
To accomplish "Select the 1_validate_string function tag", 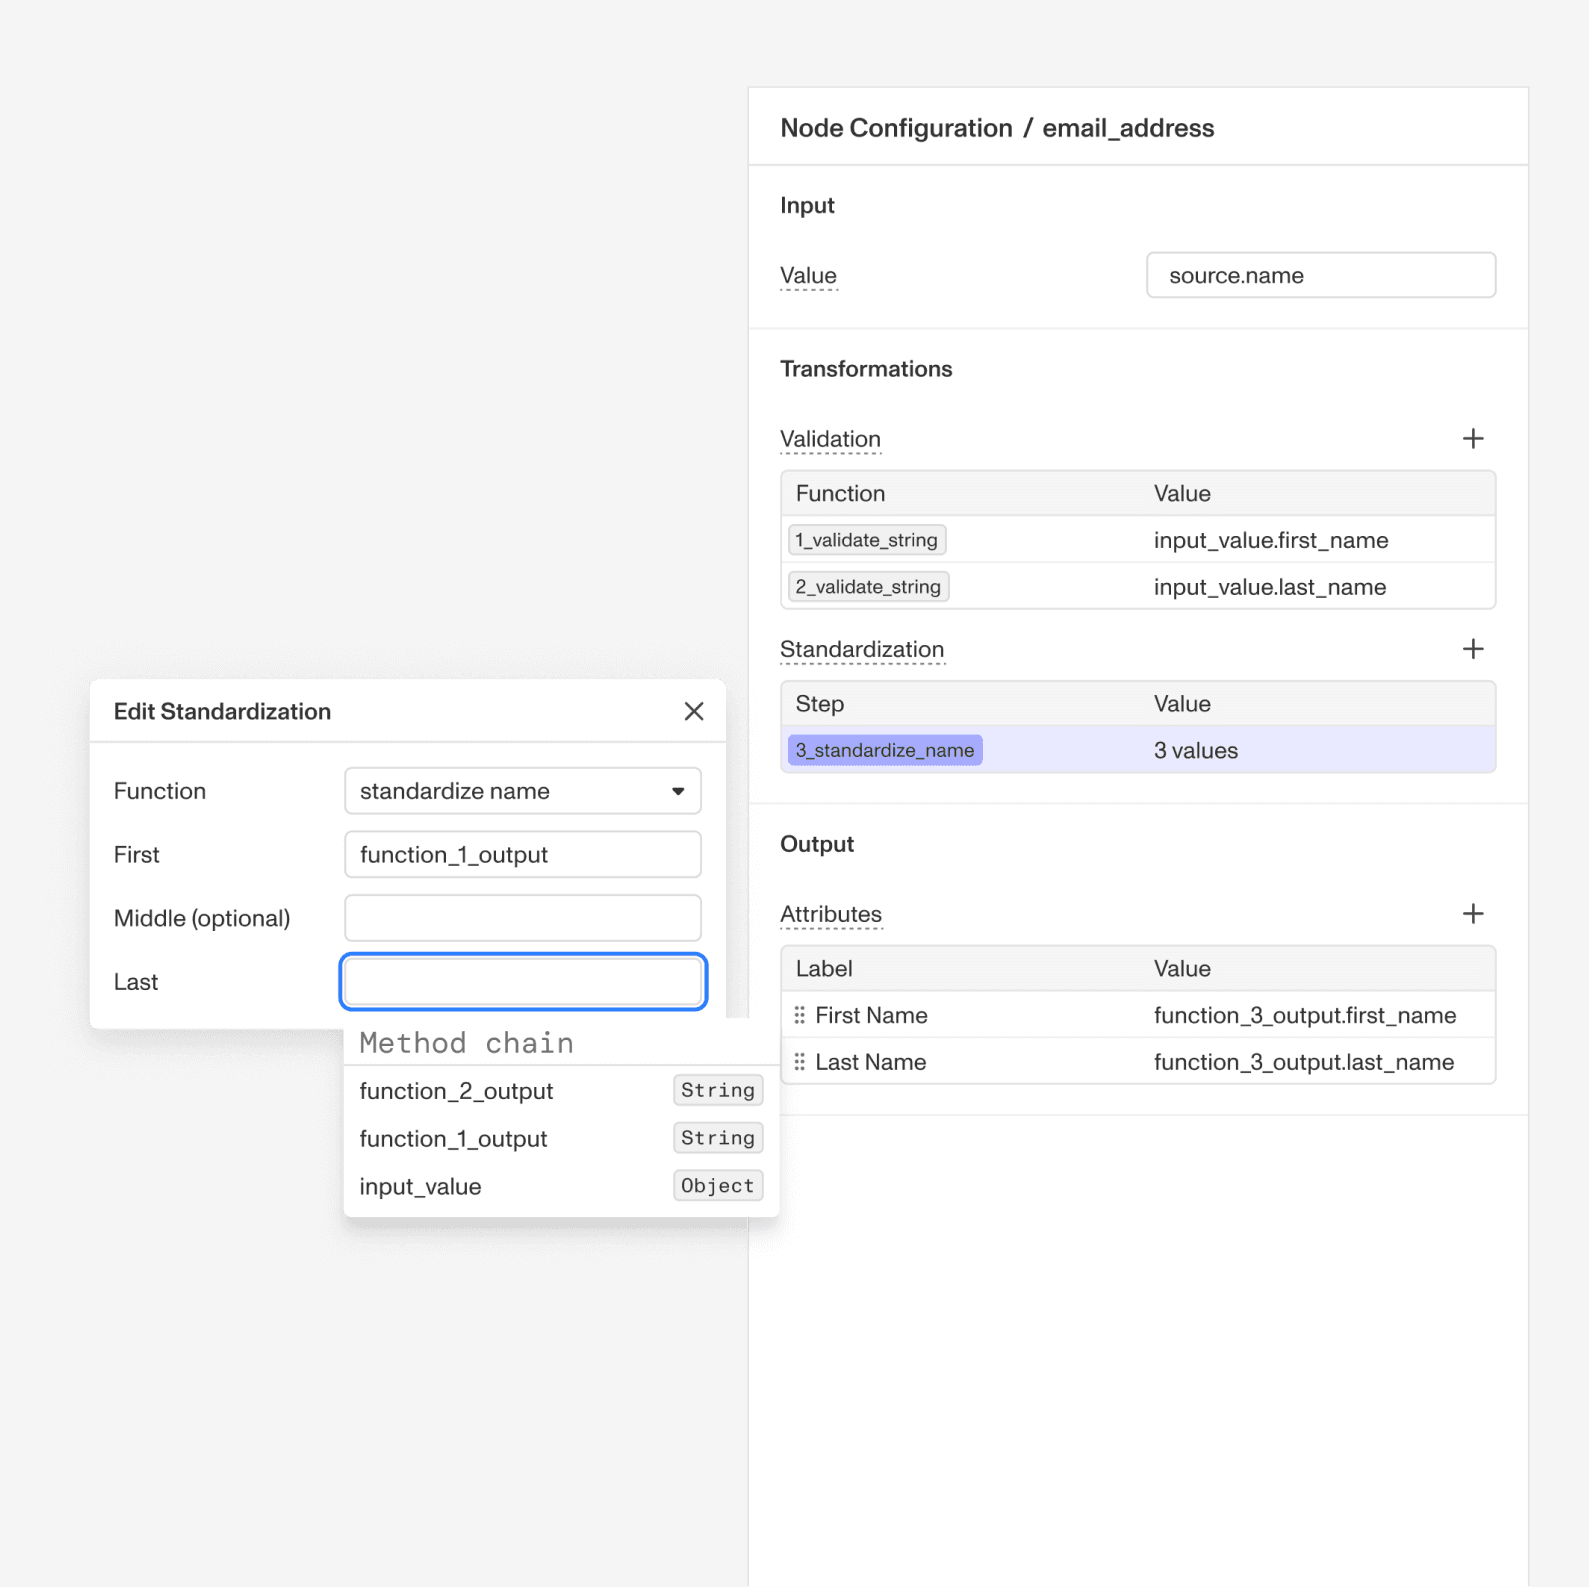I will pos(867,540).
